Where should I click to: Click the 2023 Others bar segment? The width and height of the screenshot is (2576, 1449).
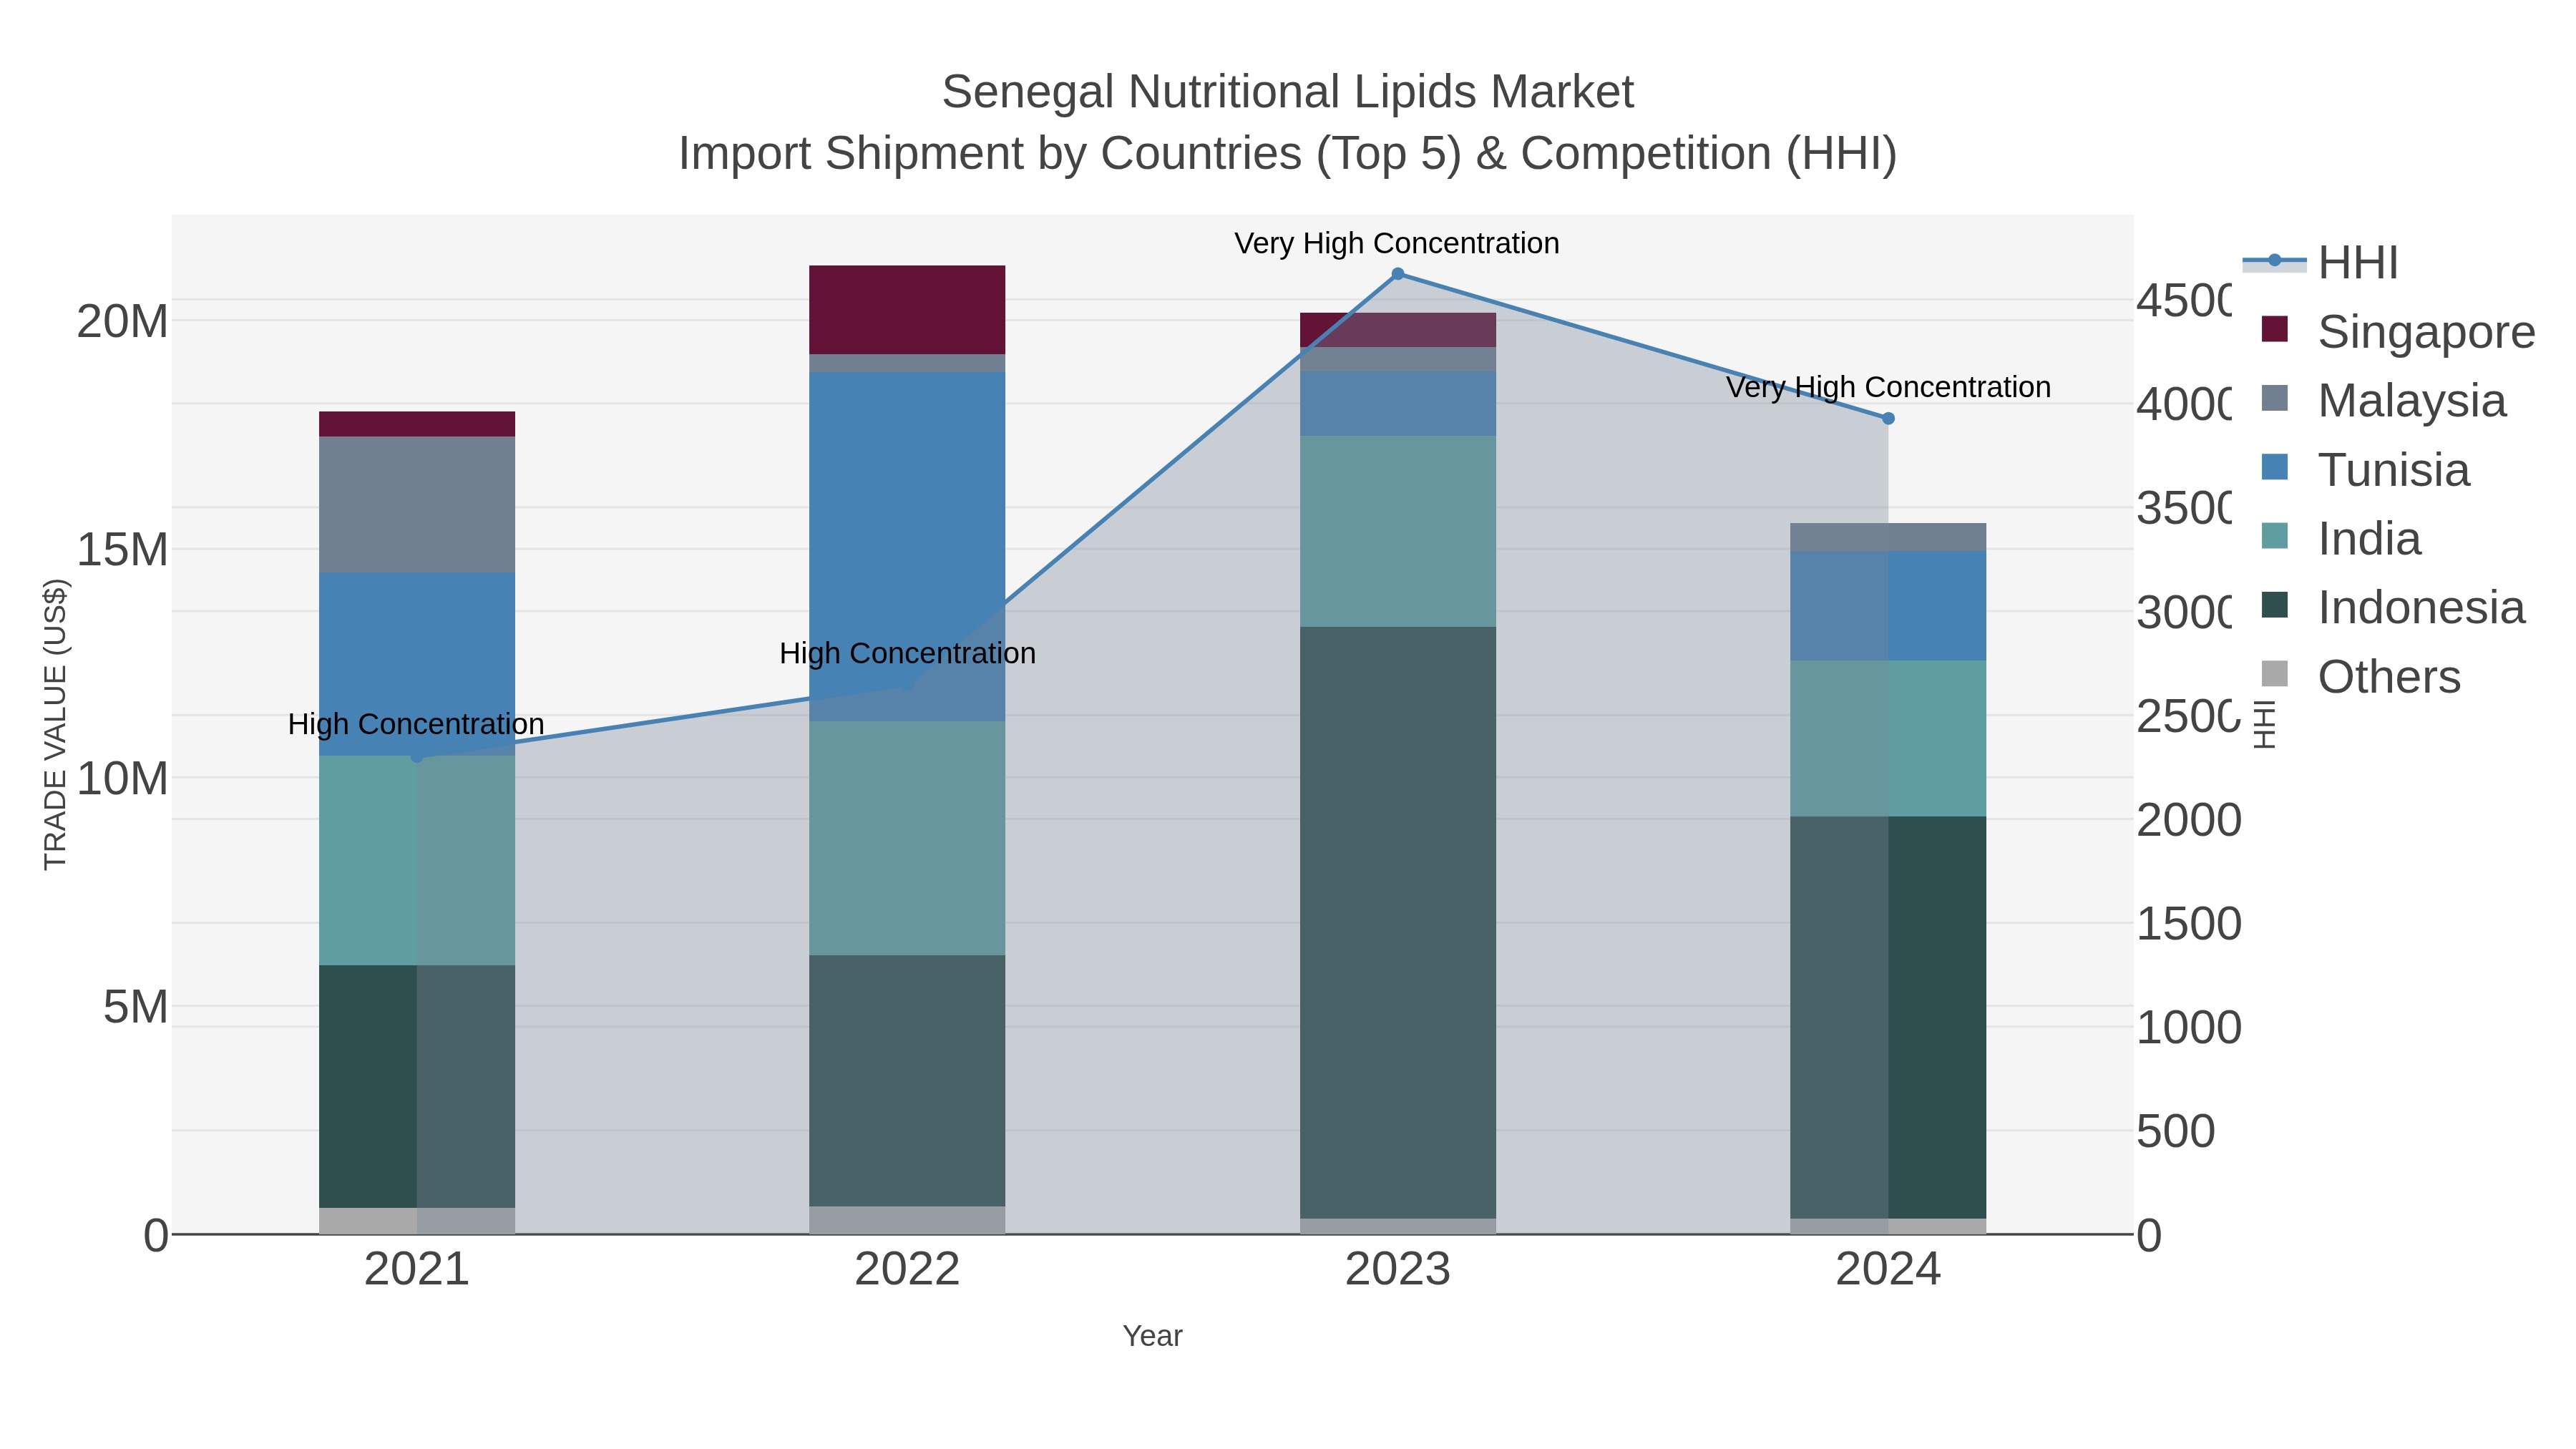(1398, 1226)
